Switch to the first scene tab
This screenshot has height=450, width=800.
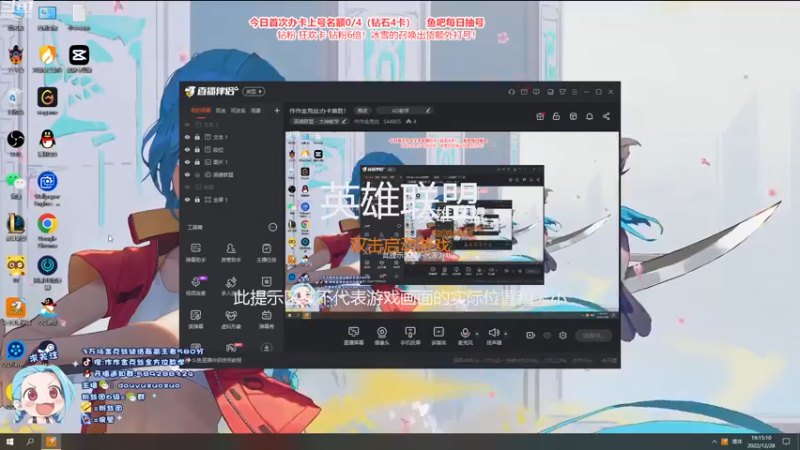[x=201, y=110]
